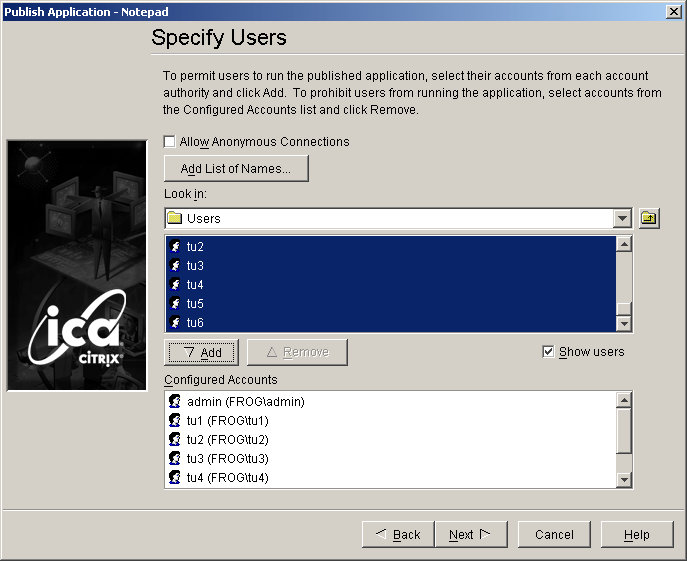This screenshot has height=561, width=687.
Task: Click the user icon beside tu6 in Users list
Action: point(175,322)
